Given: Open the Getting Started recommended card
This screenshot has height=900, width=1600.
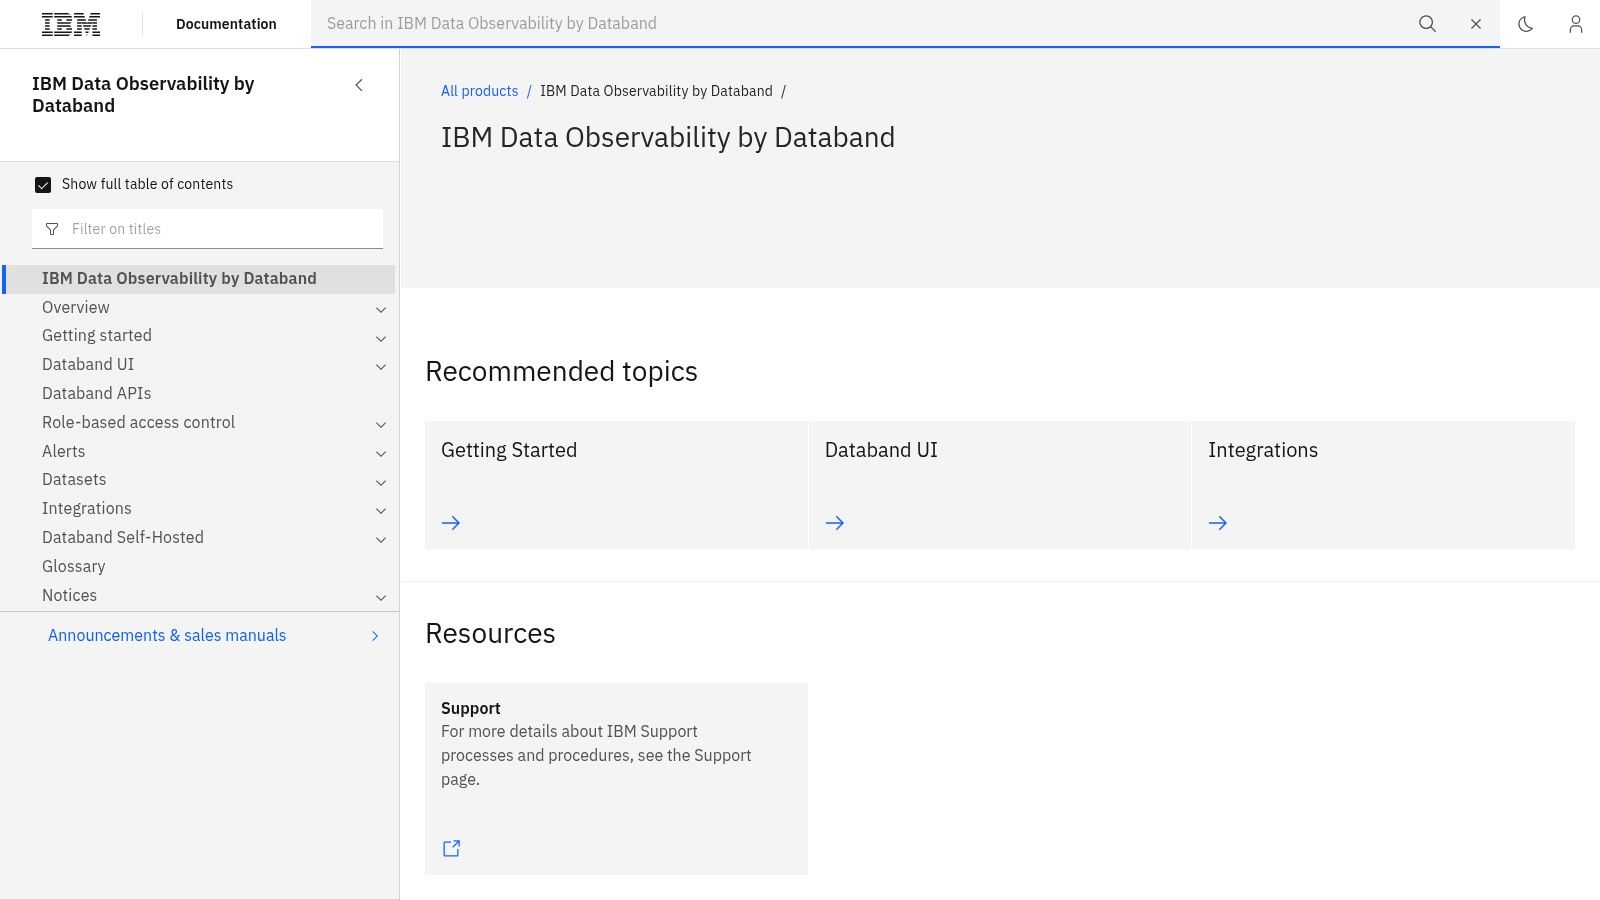Looking at the screenshot, I should [616, 485].
